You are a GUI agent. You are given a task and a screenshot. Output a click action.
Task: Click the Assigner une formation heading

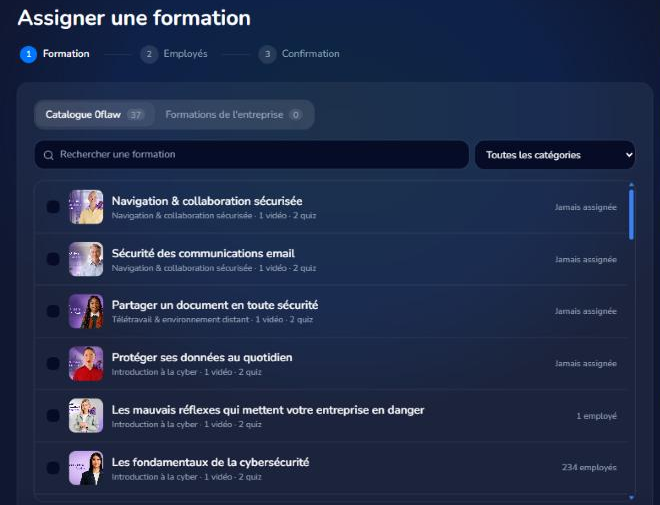pyautogui.click(x=134, y=18)
